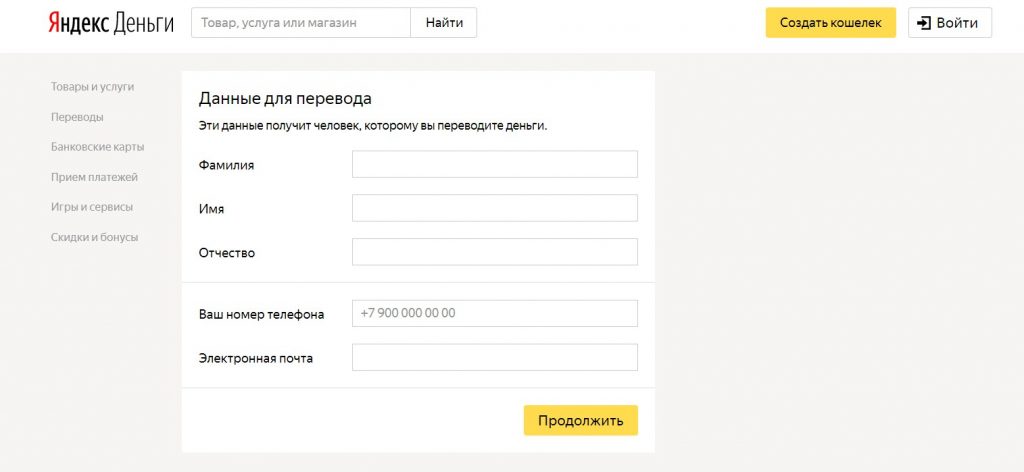1024x472 pixels.
Task: Focus the Имя text field
Action: tap(494, 208)
